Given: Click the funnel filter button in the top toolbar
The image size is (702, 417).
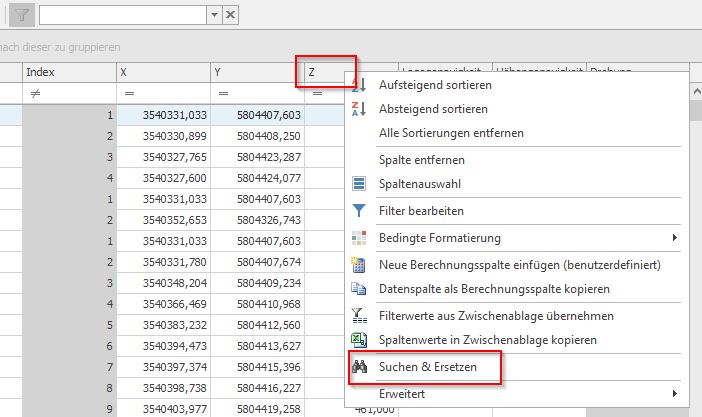Looking at the screenshot, I should pos(22,14).
